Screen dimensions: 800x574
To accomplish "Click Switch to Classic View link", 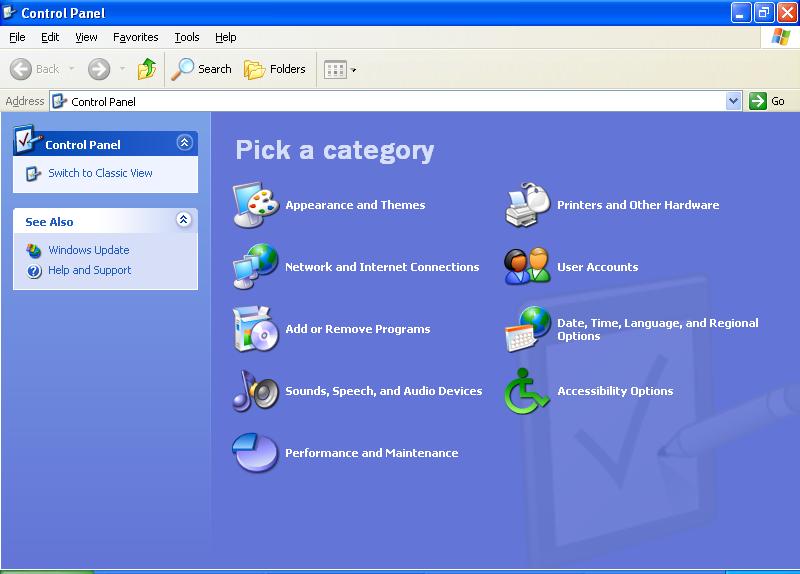I will point(101,173).
